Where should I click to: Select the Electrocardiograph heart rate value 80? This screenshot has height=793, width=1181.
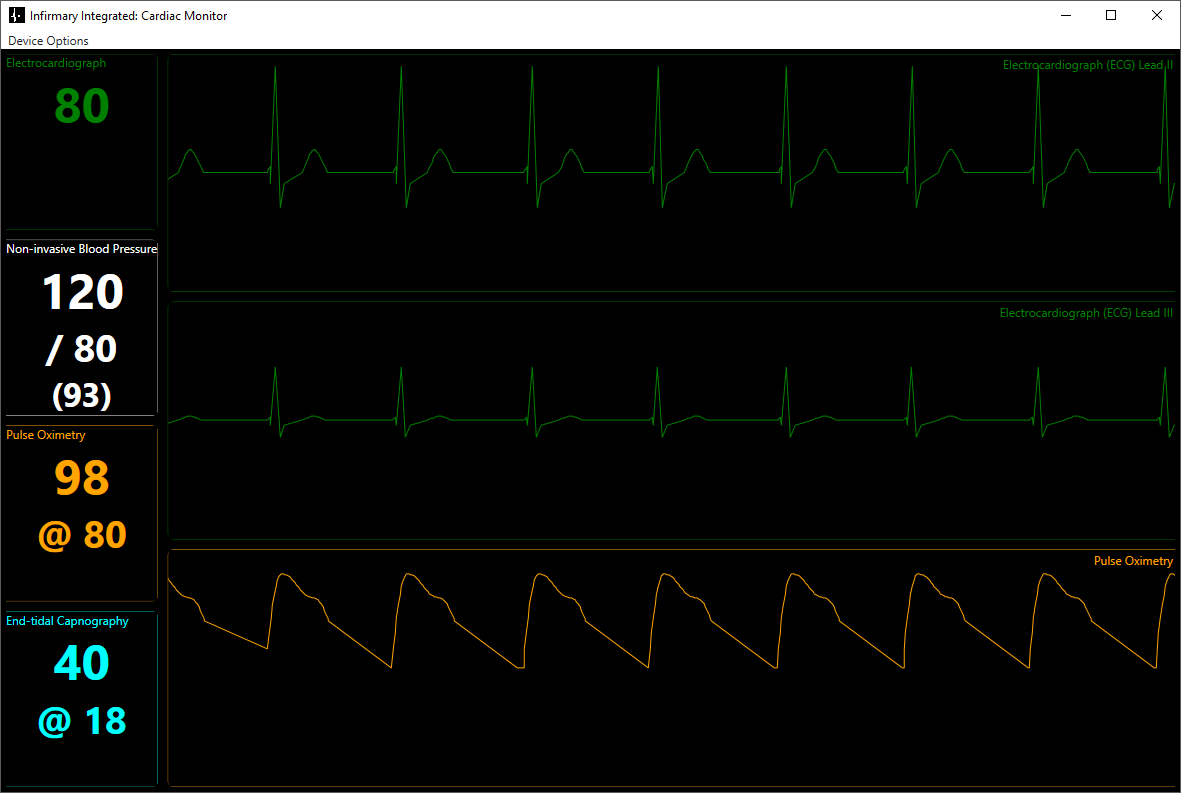(x=82, y=106)
